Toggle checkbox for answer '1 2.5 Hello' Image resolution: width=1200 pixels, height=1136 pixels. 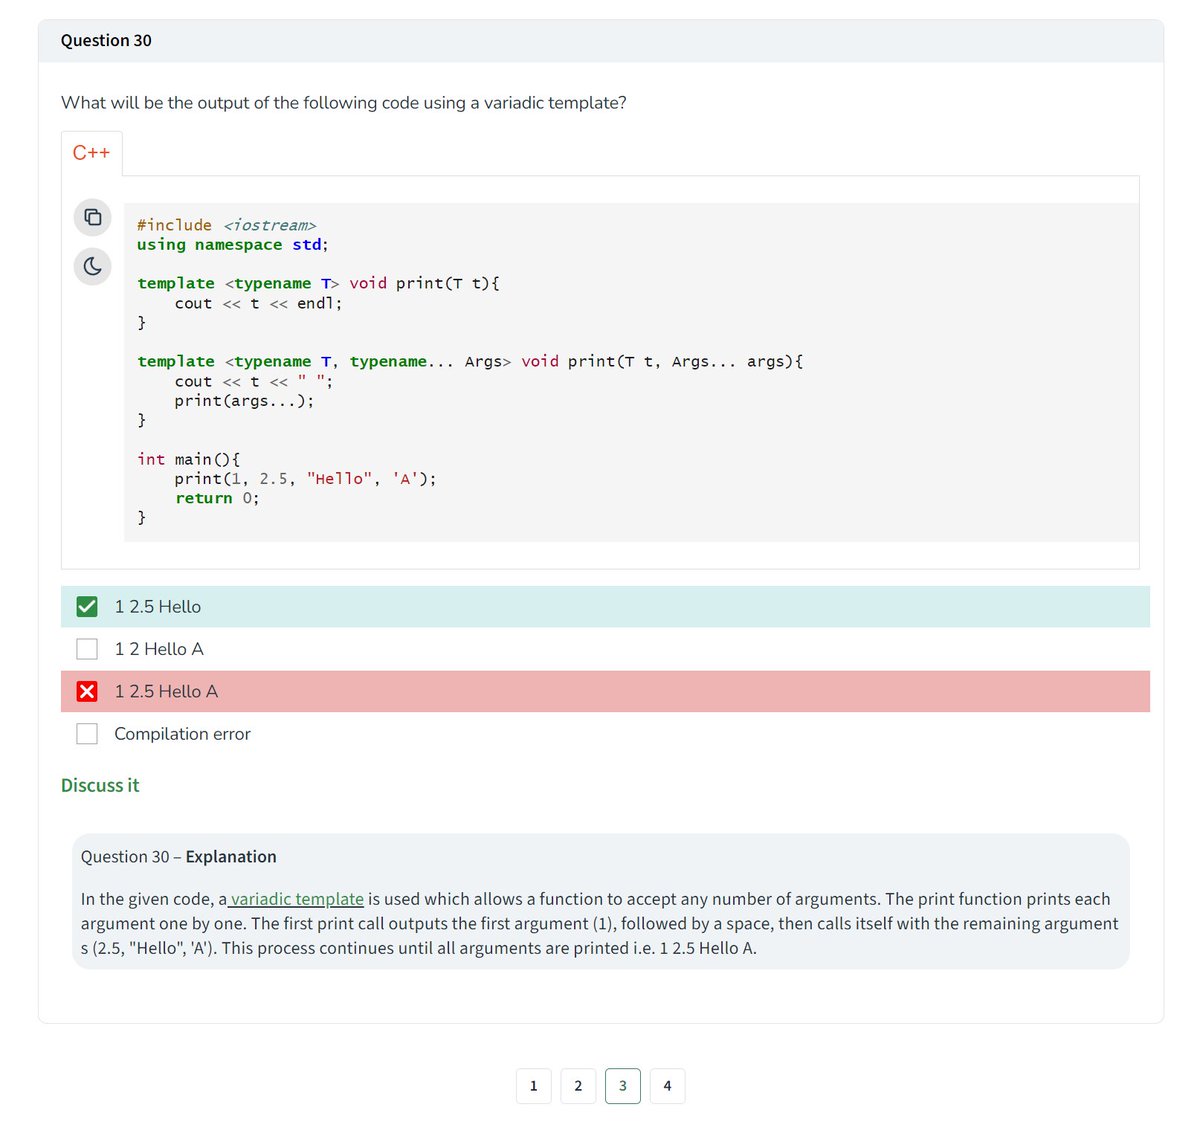(87, 607)
